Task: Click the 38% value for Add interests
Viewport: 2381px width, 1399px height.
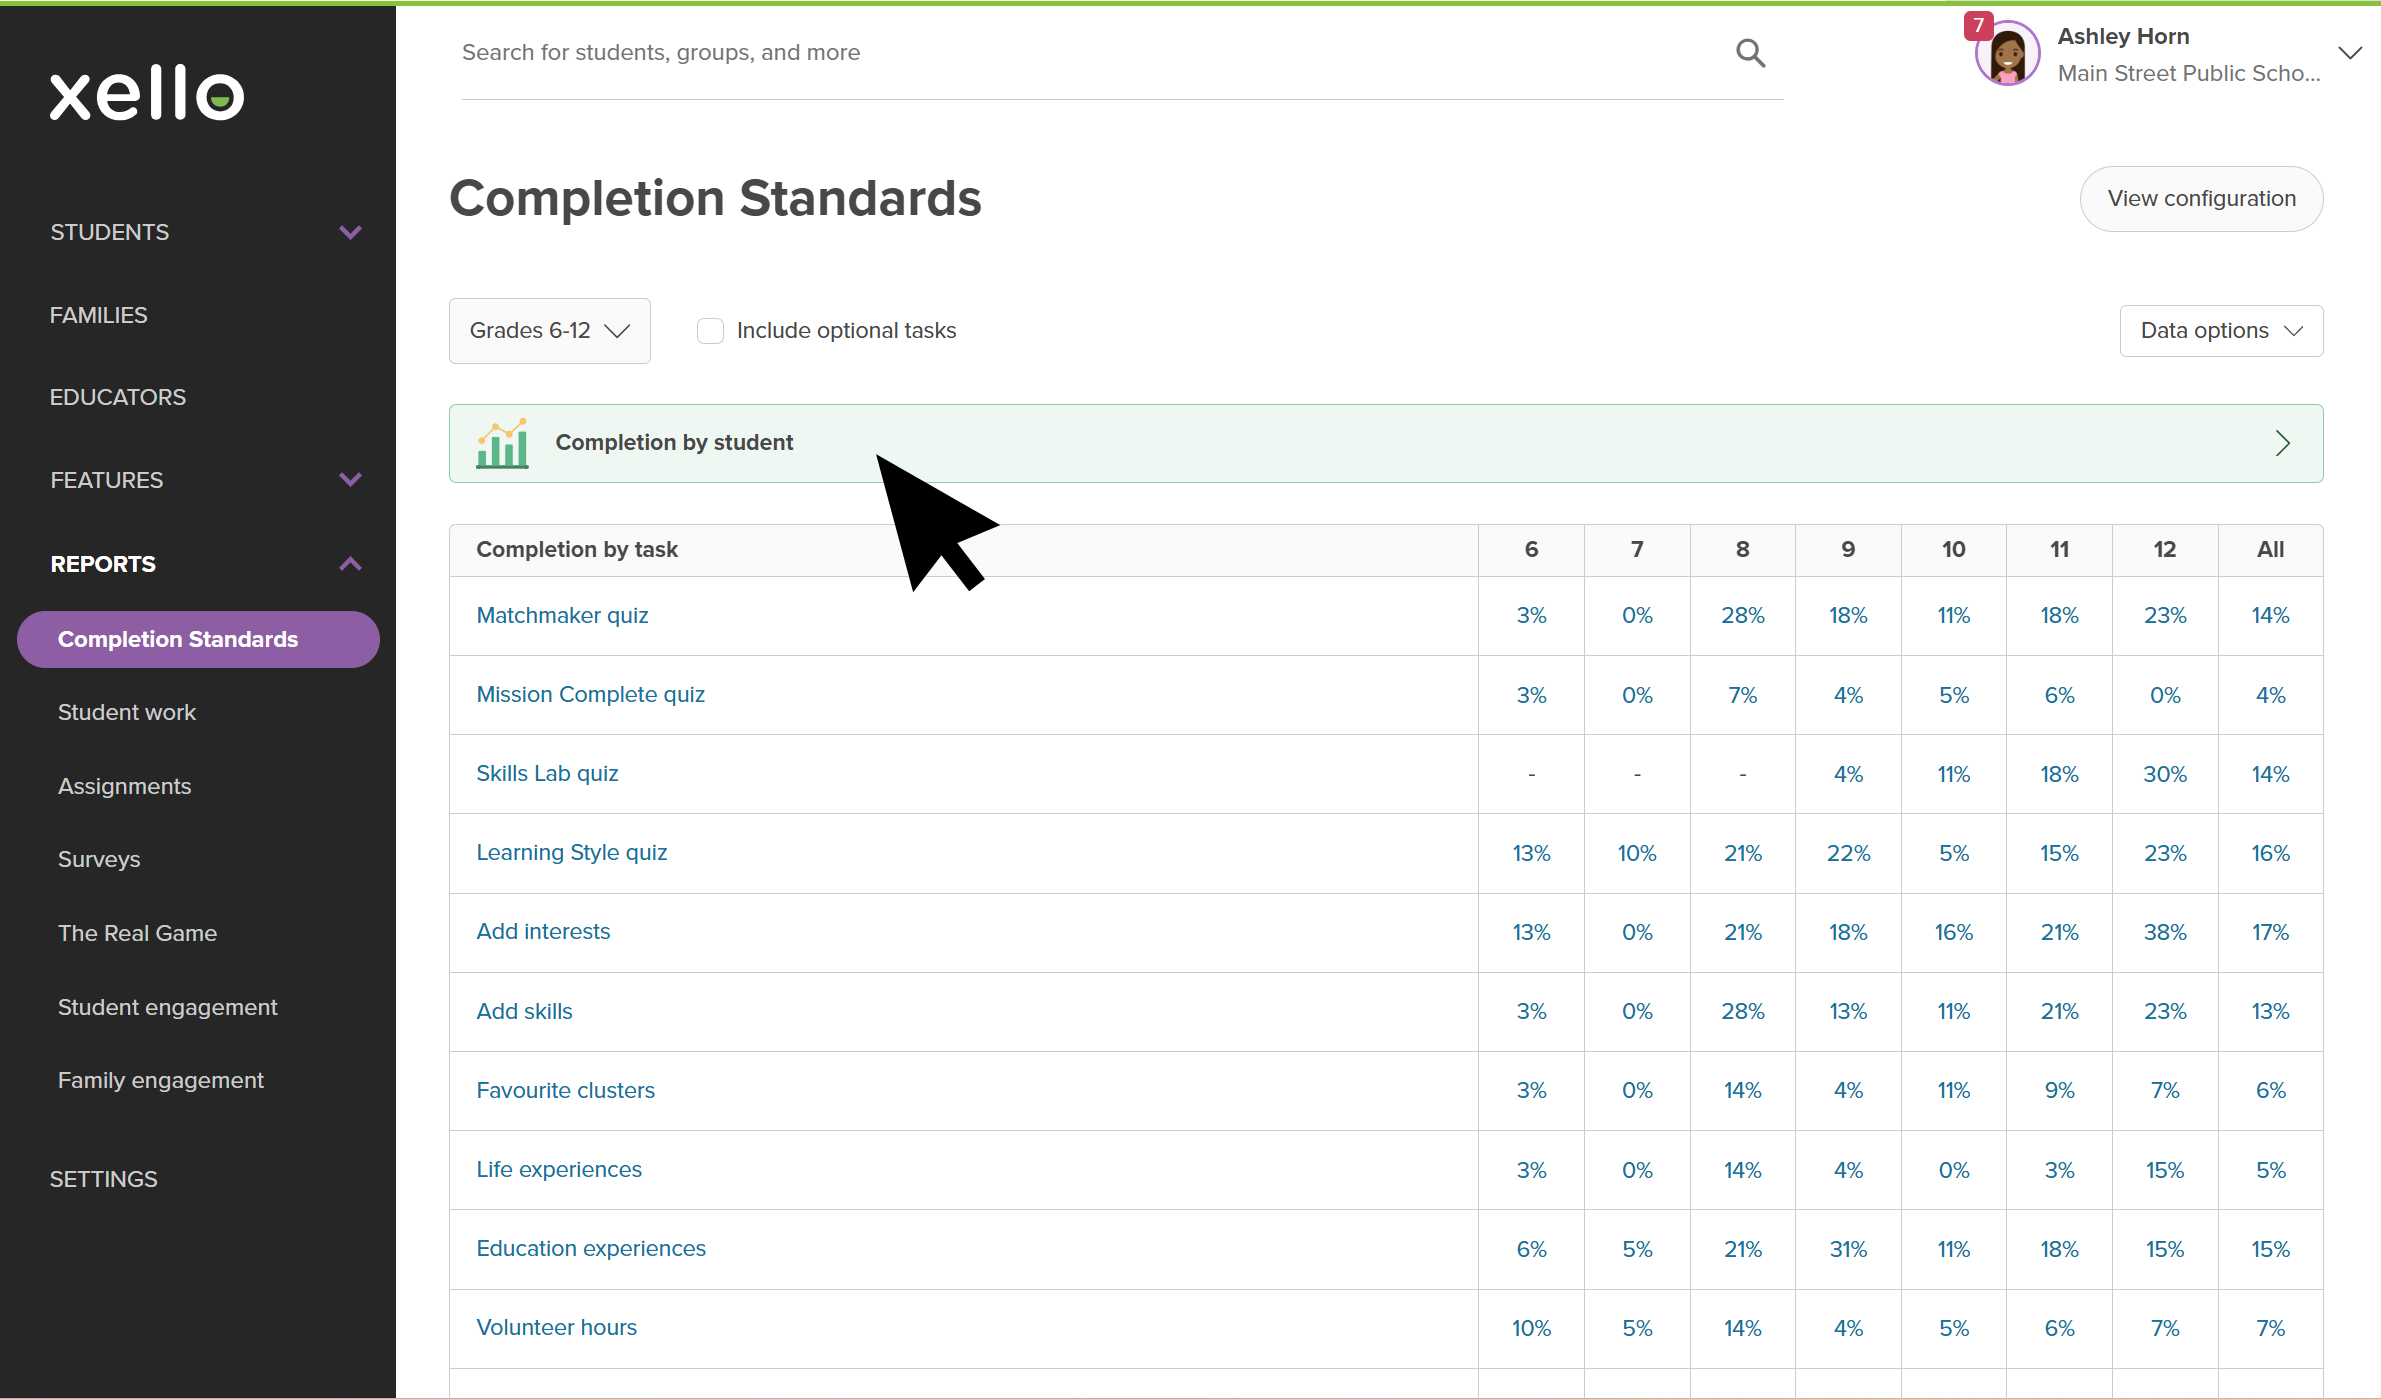Action: [2164, 932]
